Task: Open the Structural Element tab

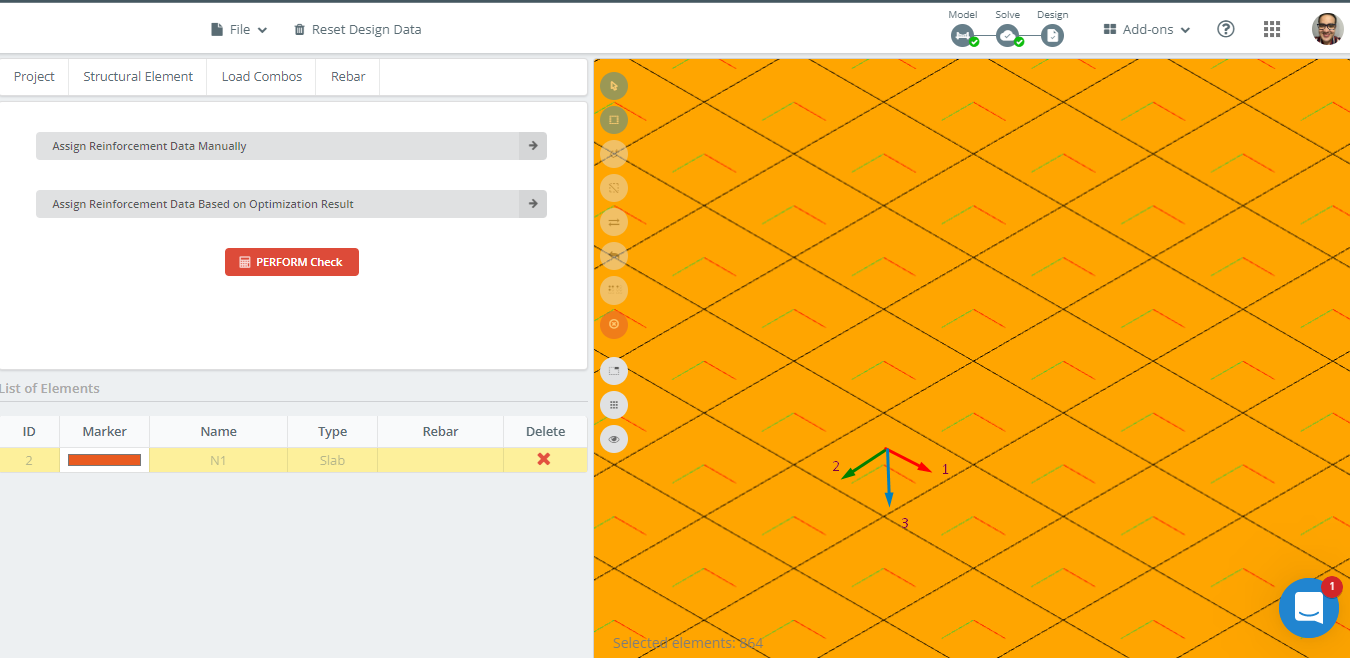Action: point(138,77)
